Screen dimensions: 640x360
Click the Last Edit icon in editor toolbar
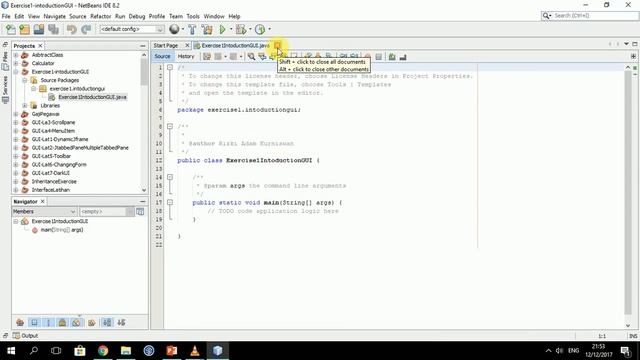(x=207, y=57)
